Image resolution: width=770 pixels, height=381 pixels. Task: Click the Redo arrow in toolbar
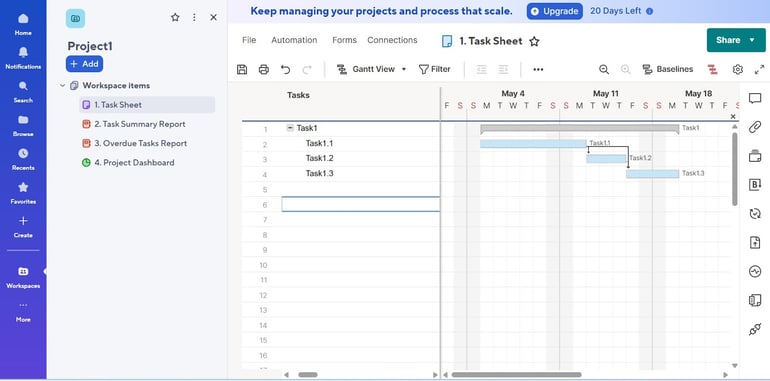pyautogui.click(x=307, y=69)
